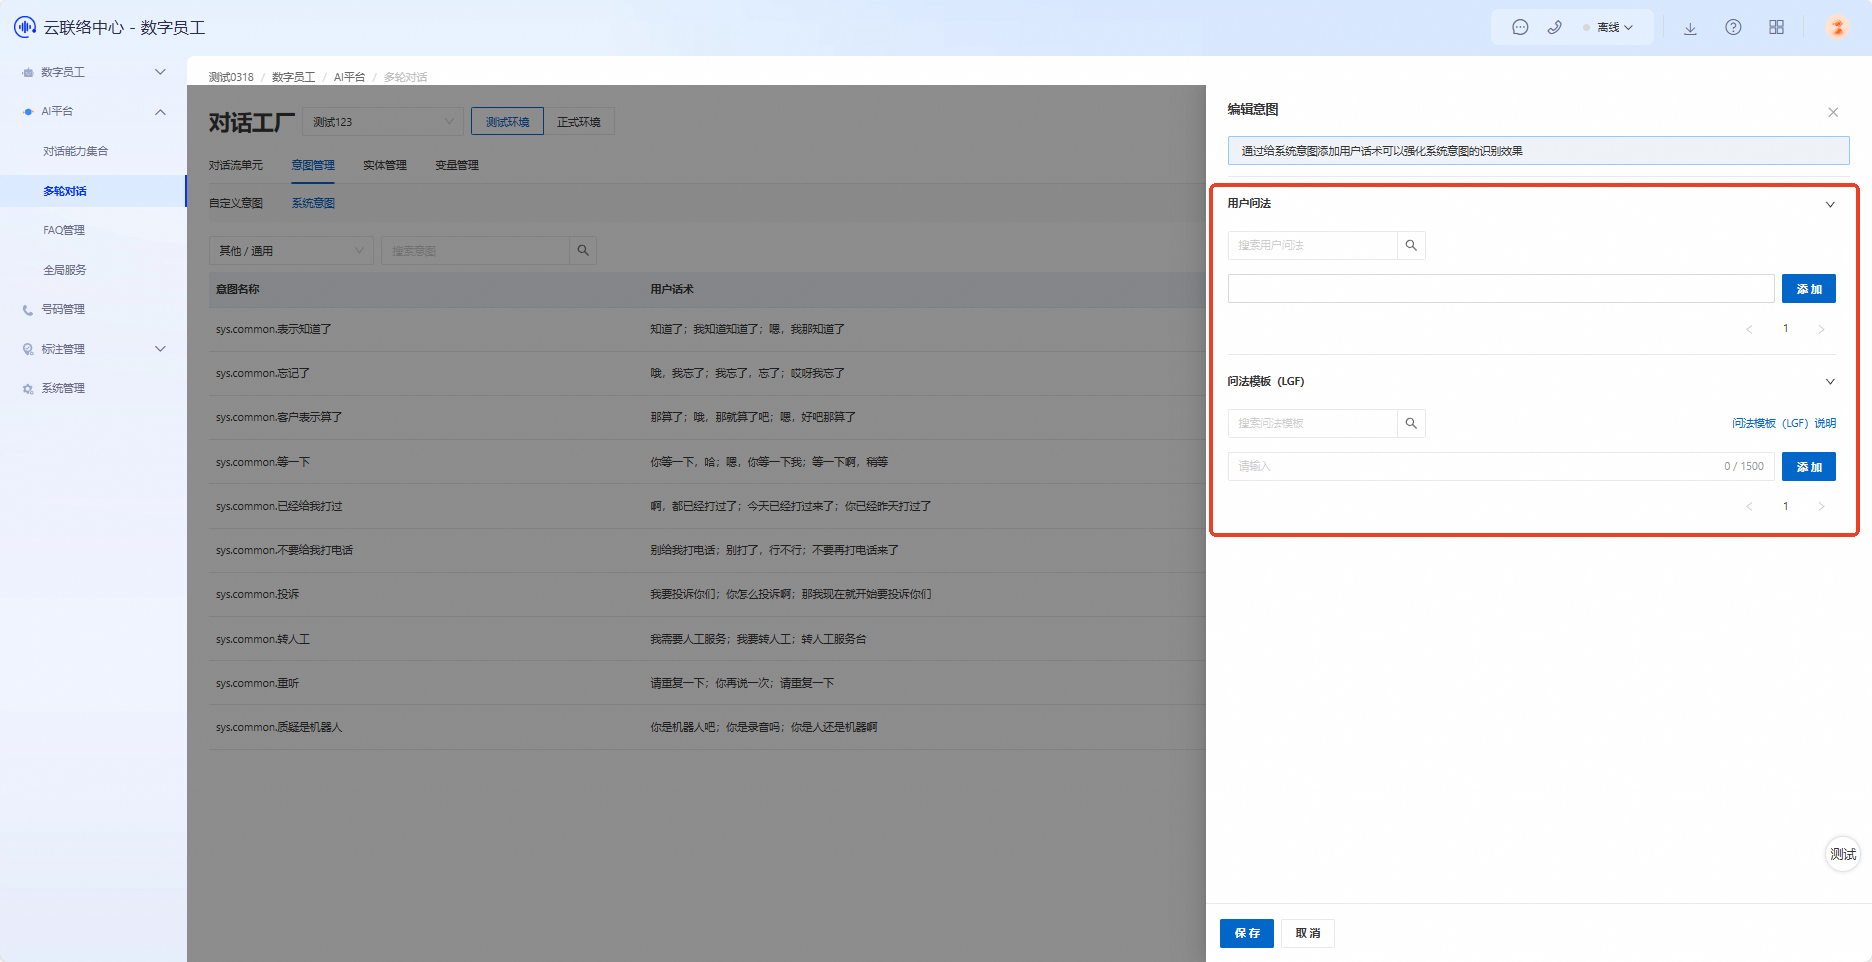Close the 编辑意图 drawer with X
1872x962 pixels.
pyautogui.click(x=1833, y=112)
